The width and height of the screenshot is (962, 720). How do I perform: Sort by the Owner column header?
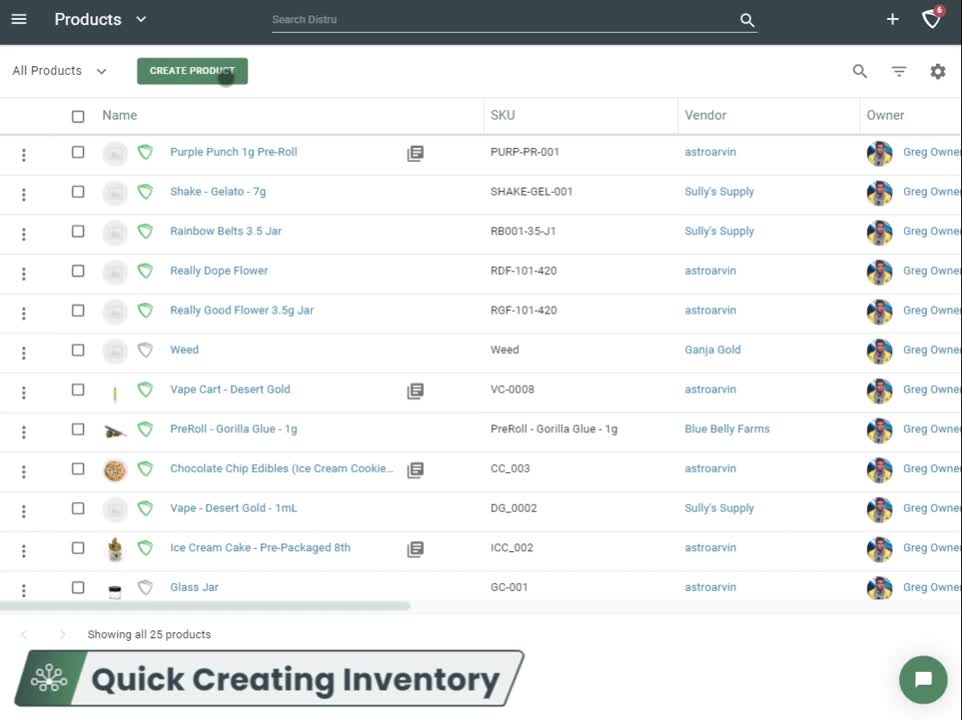click(x=885, y=115)
